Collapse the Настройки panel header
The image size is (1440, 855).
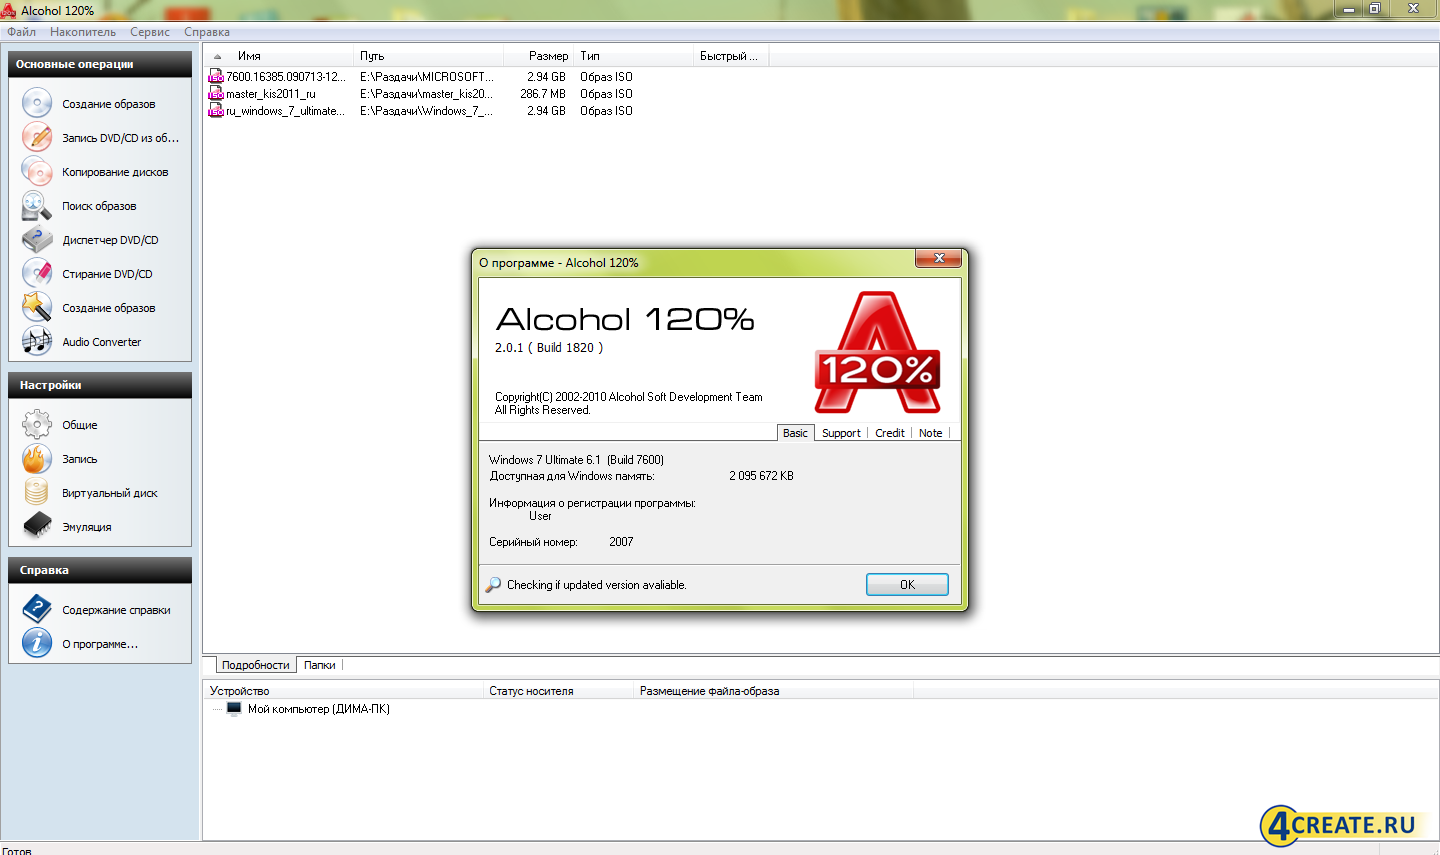coord(100,385)
